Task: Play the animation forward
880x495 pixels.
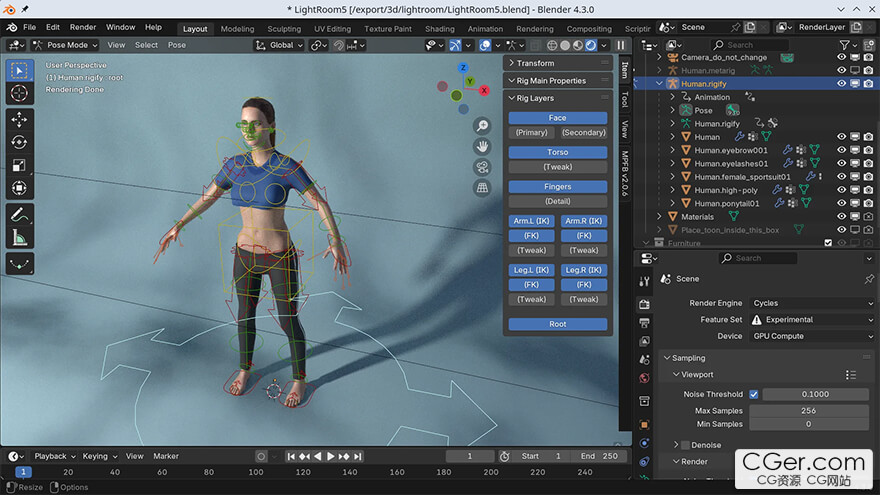Action: [x=331, y=456]
